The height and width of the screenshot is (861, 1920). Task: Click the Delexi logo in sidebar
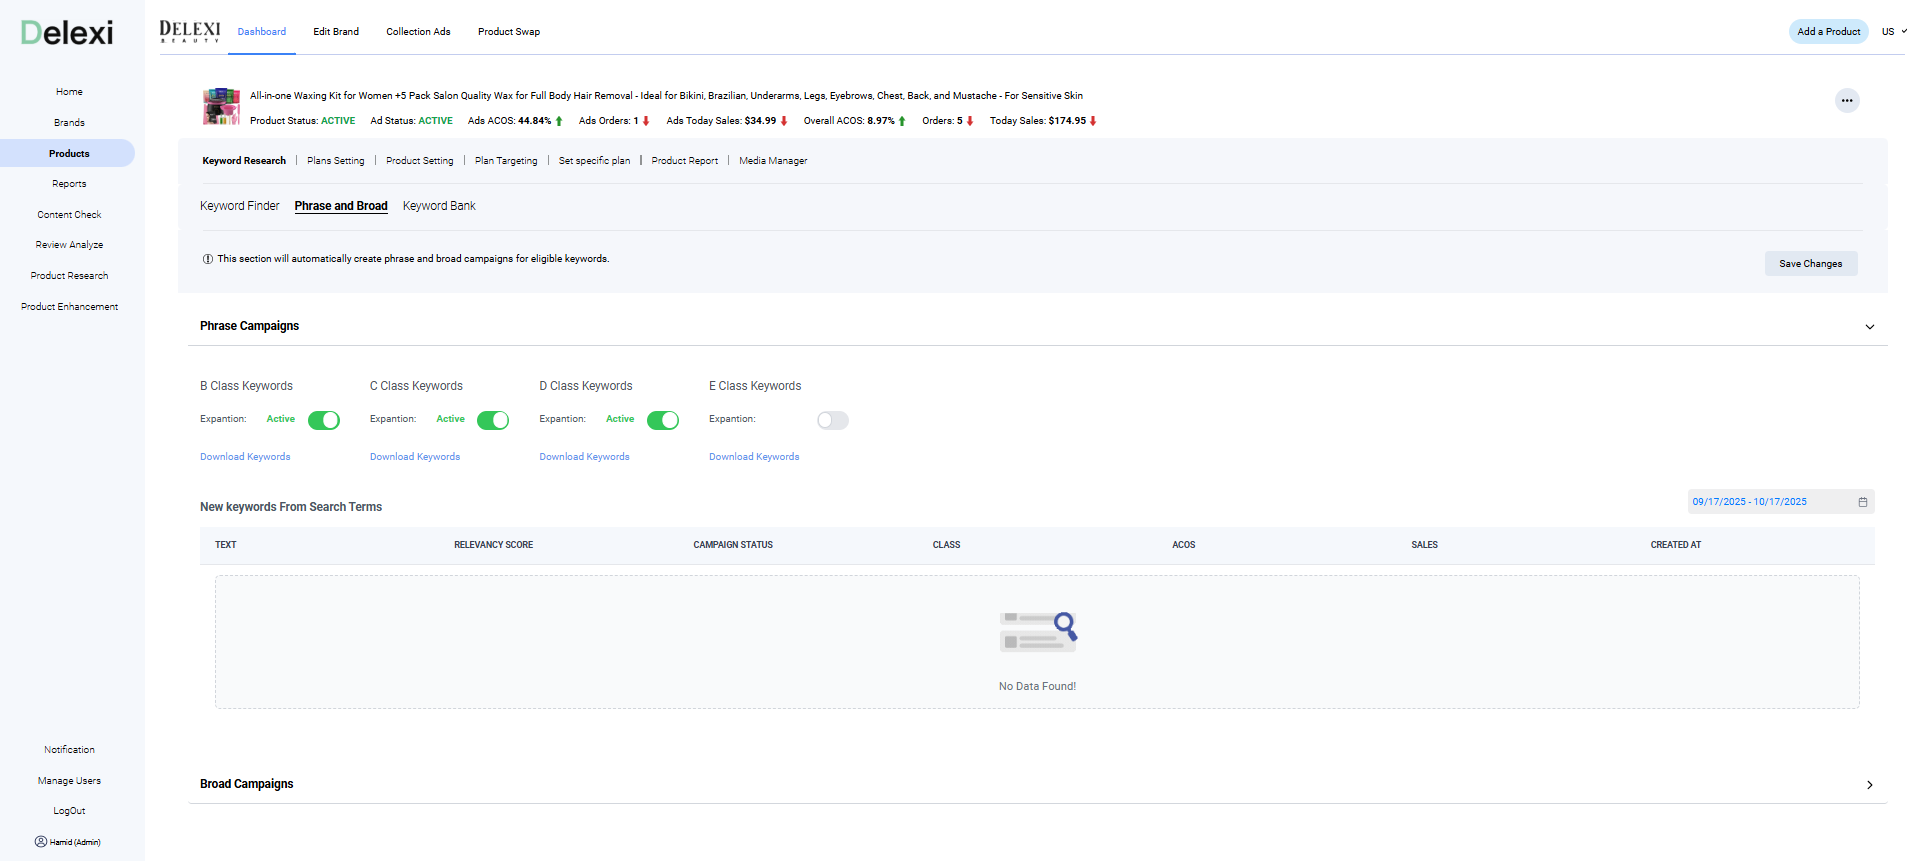[x=67, y=33]
